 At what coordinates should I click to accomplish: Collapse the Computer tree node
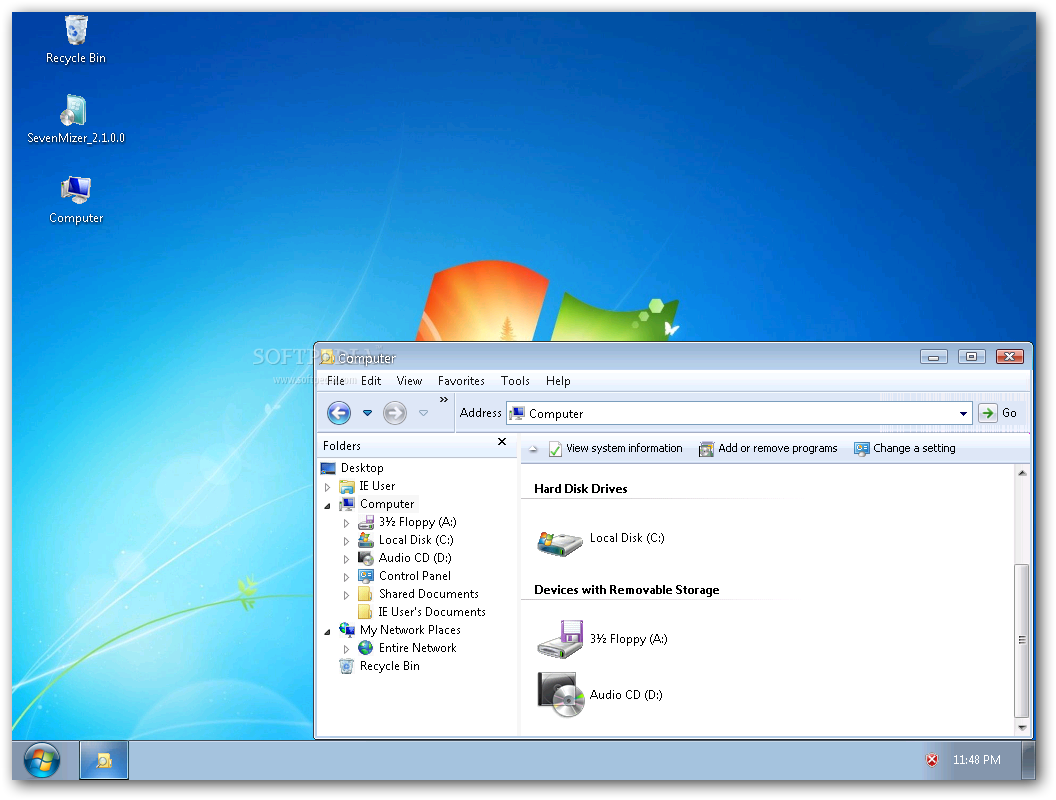327,505
